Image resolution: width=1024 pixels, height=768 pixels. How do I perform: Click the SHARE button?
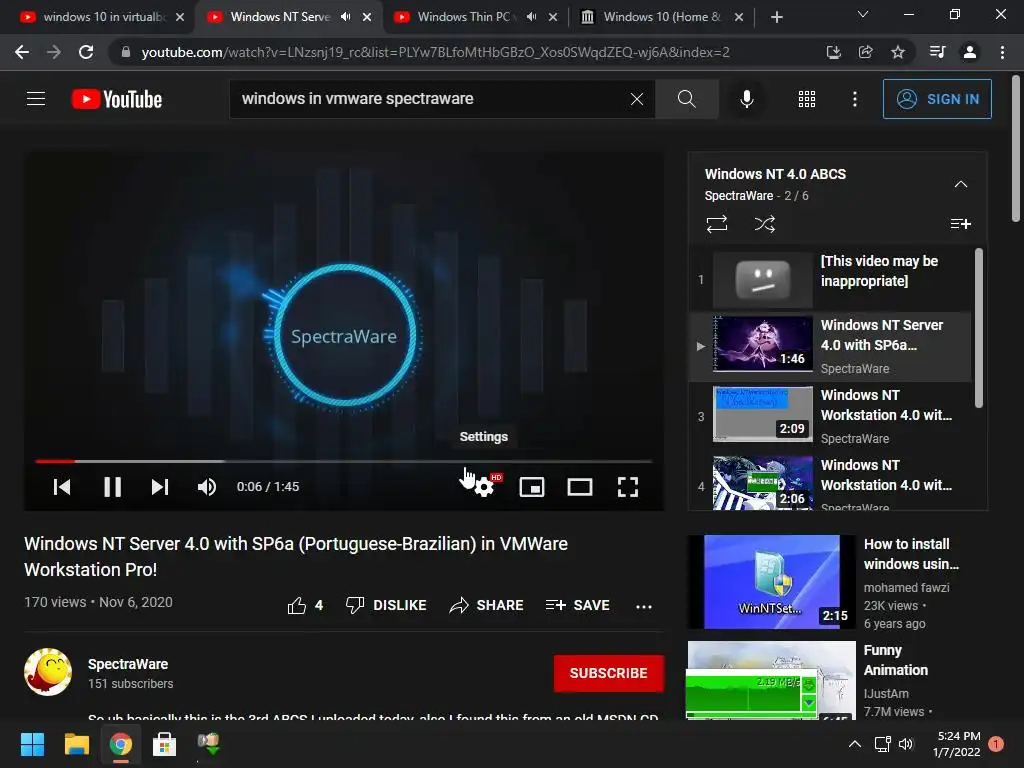487,605
